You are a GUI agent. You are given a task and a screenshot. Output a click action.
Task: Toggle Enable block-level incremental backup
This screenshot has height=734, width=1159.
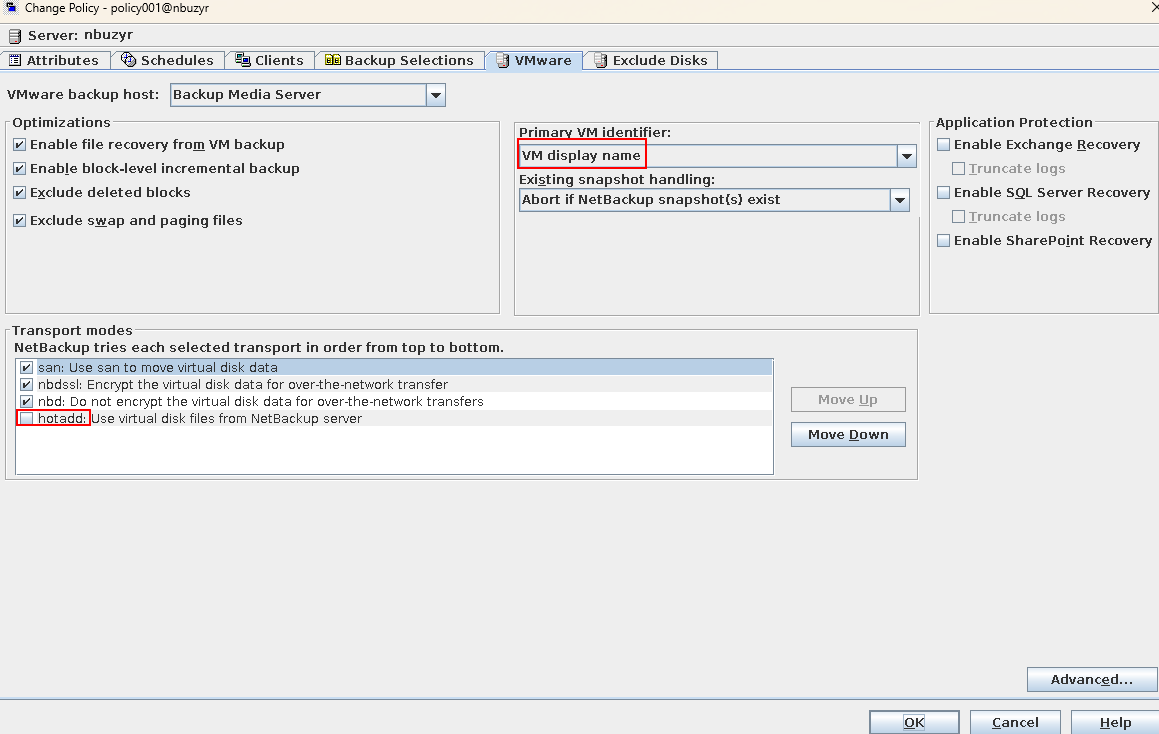[x=20, y=169]
